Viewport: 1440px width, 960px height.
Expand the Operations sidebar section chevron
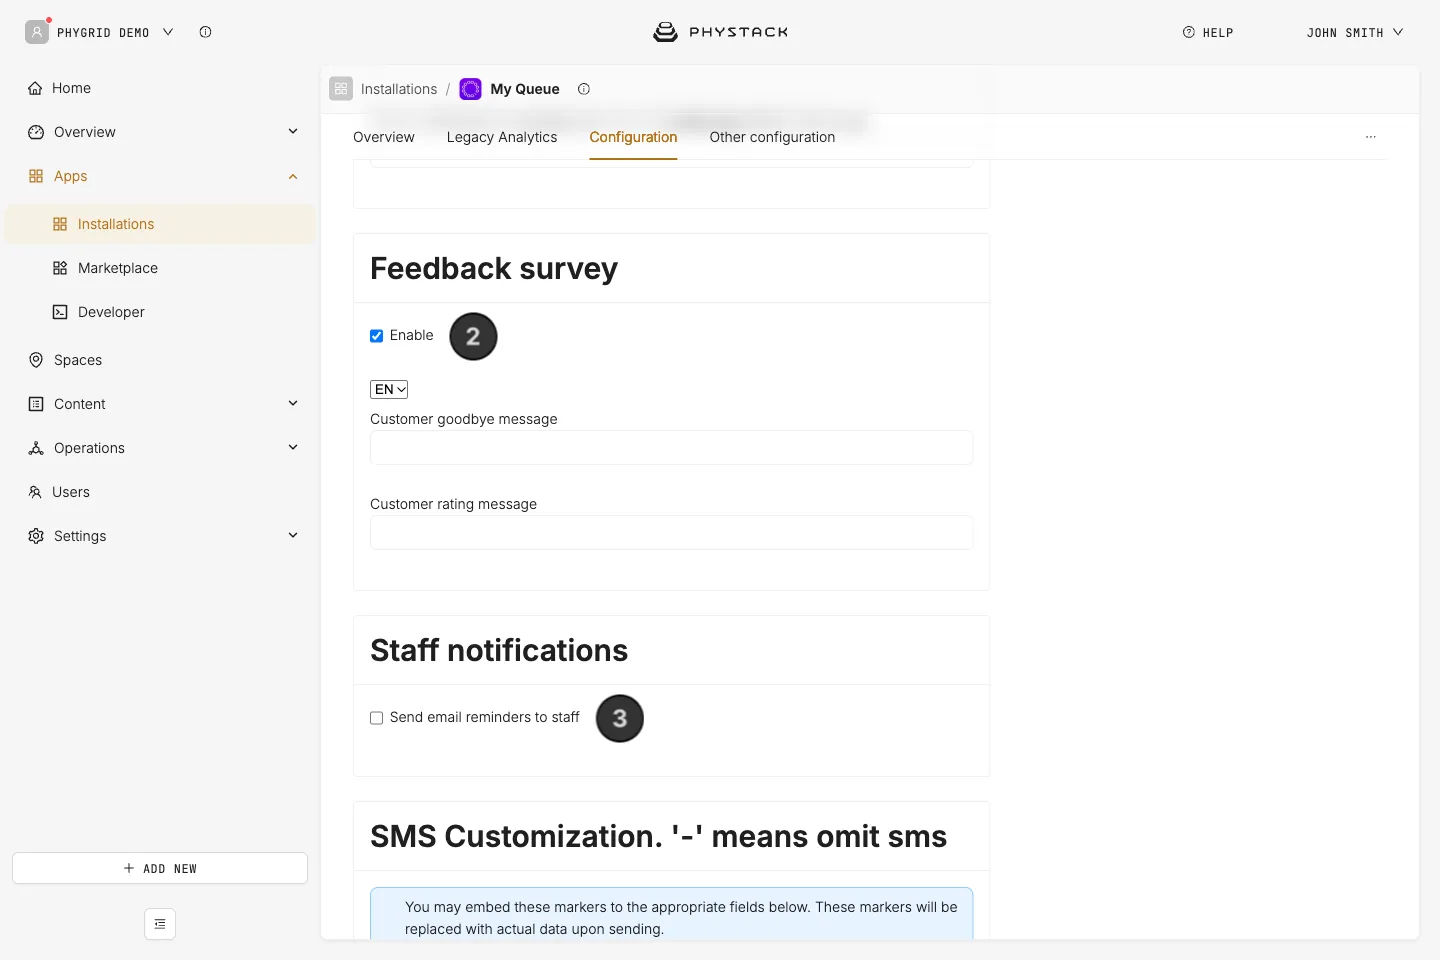pyautogui.click(x=293, y=447)
